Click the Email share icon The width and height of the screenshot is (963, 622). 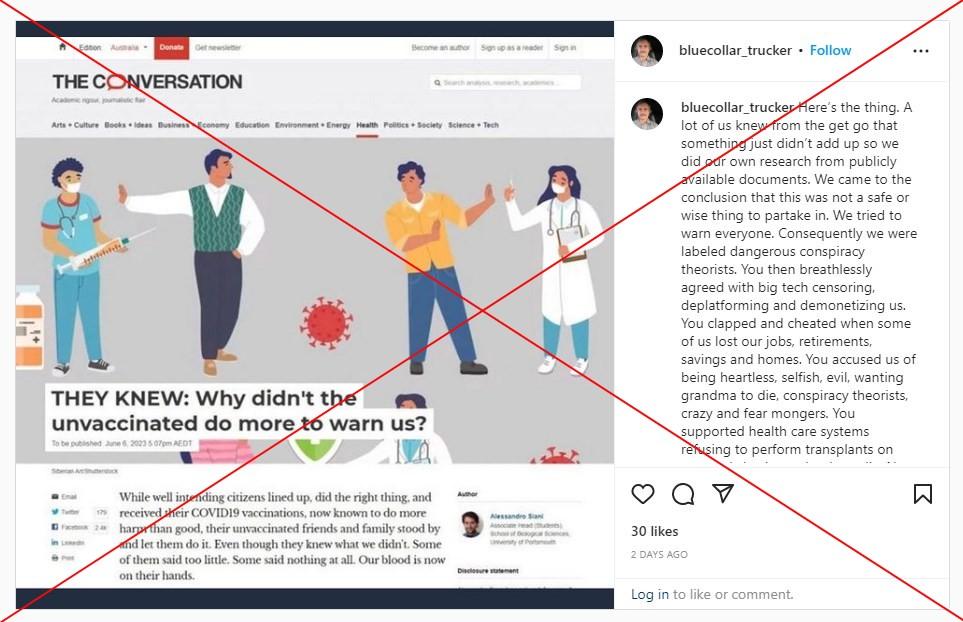pyautogui.click(x=55, y=496)
